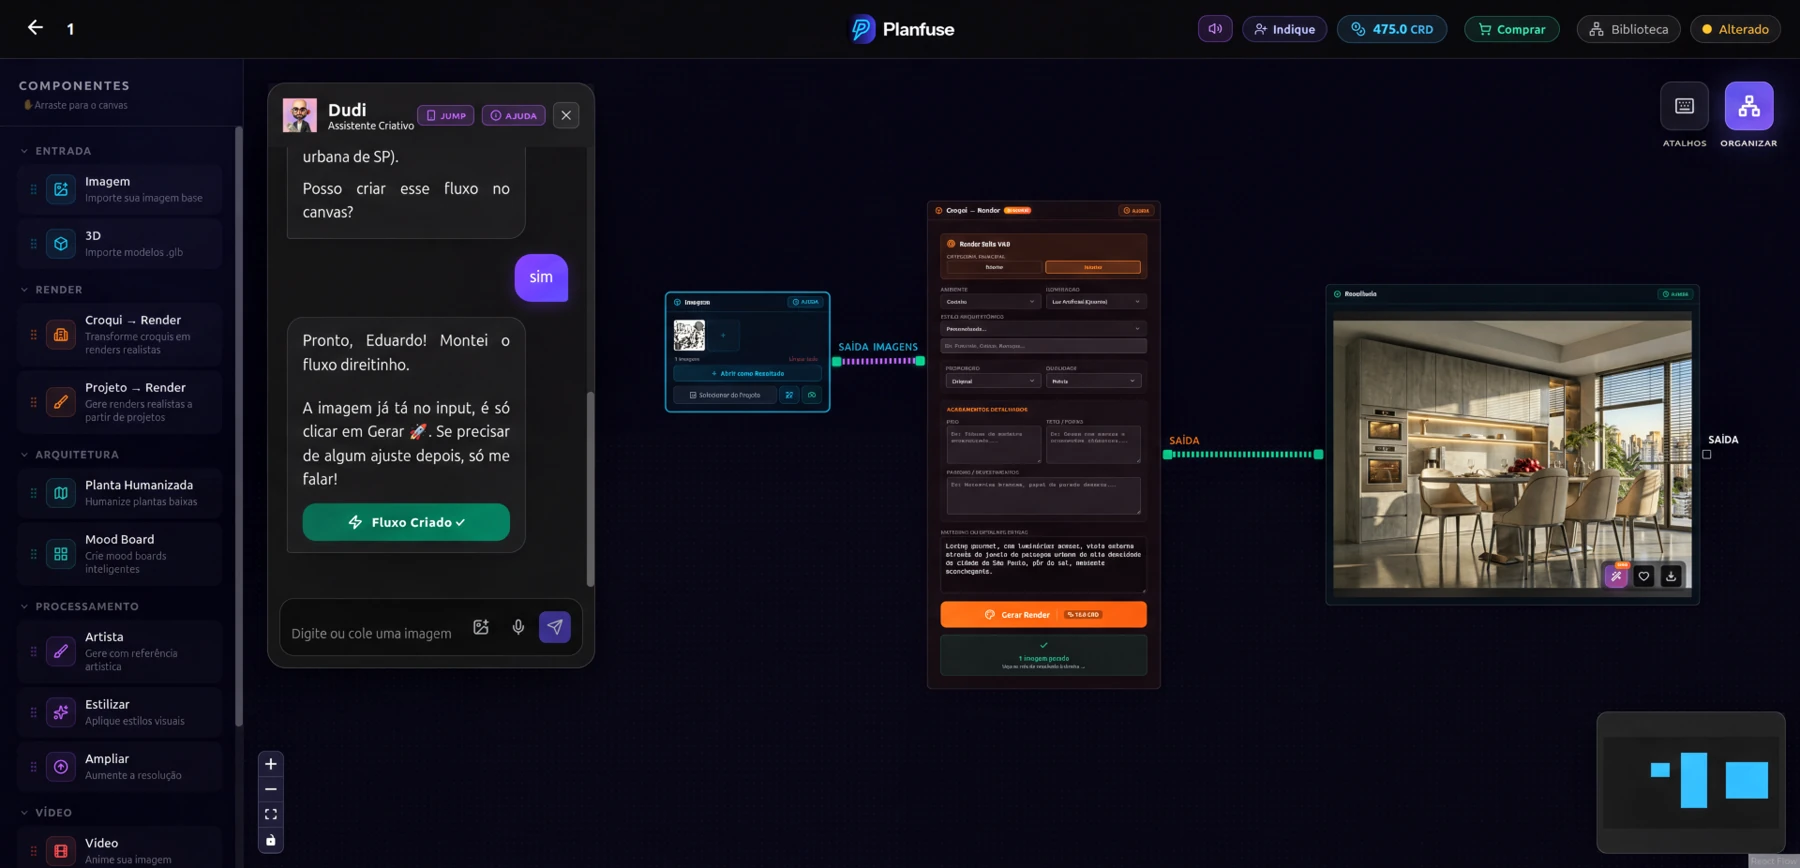The width and height of the screenshot is (1800, 868).
Task: Select the Estilizar sparkle icon
Action: tap(61, 712)
